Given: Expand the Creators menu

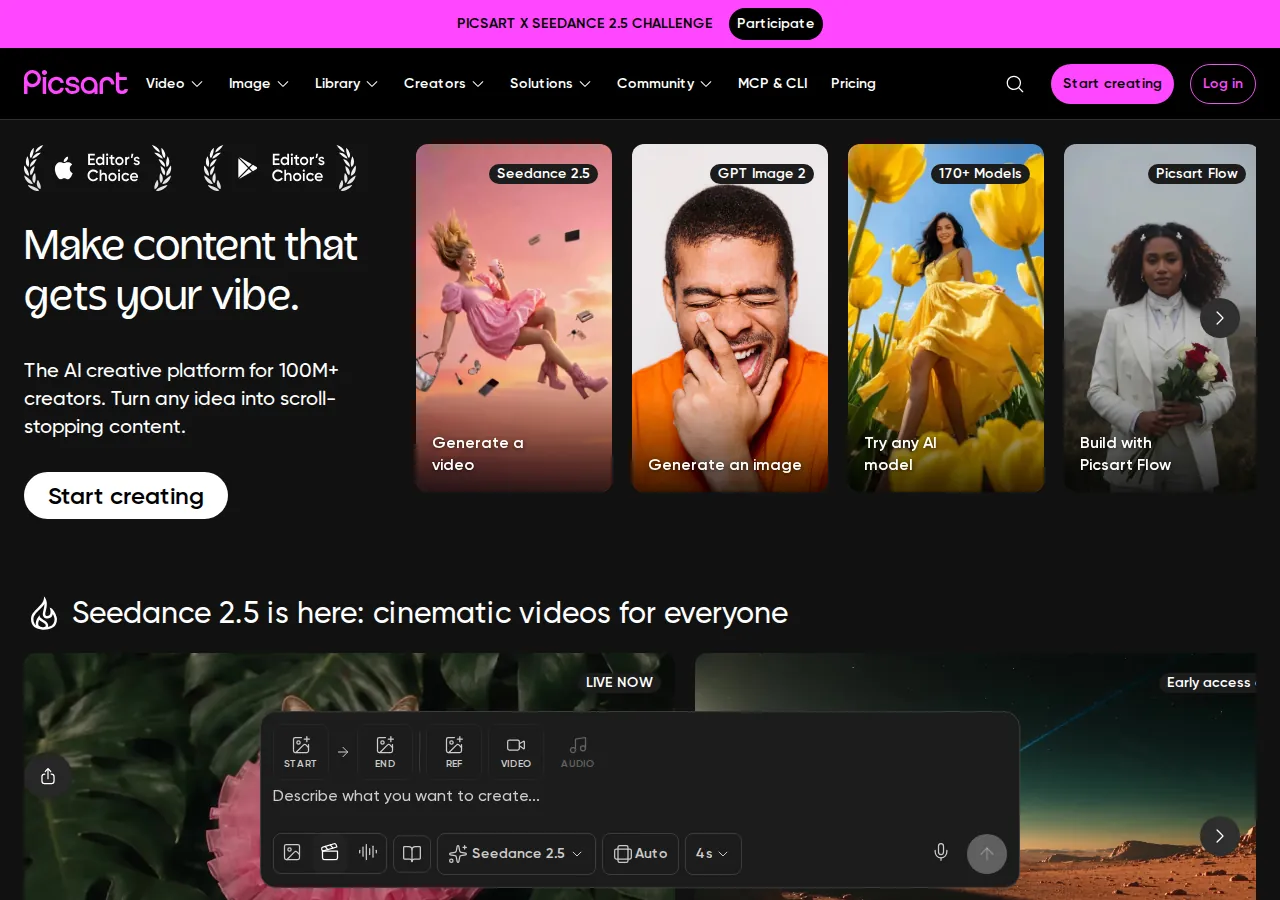Looking at the screenshot, I should coord(444,84).
